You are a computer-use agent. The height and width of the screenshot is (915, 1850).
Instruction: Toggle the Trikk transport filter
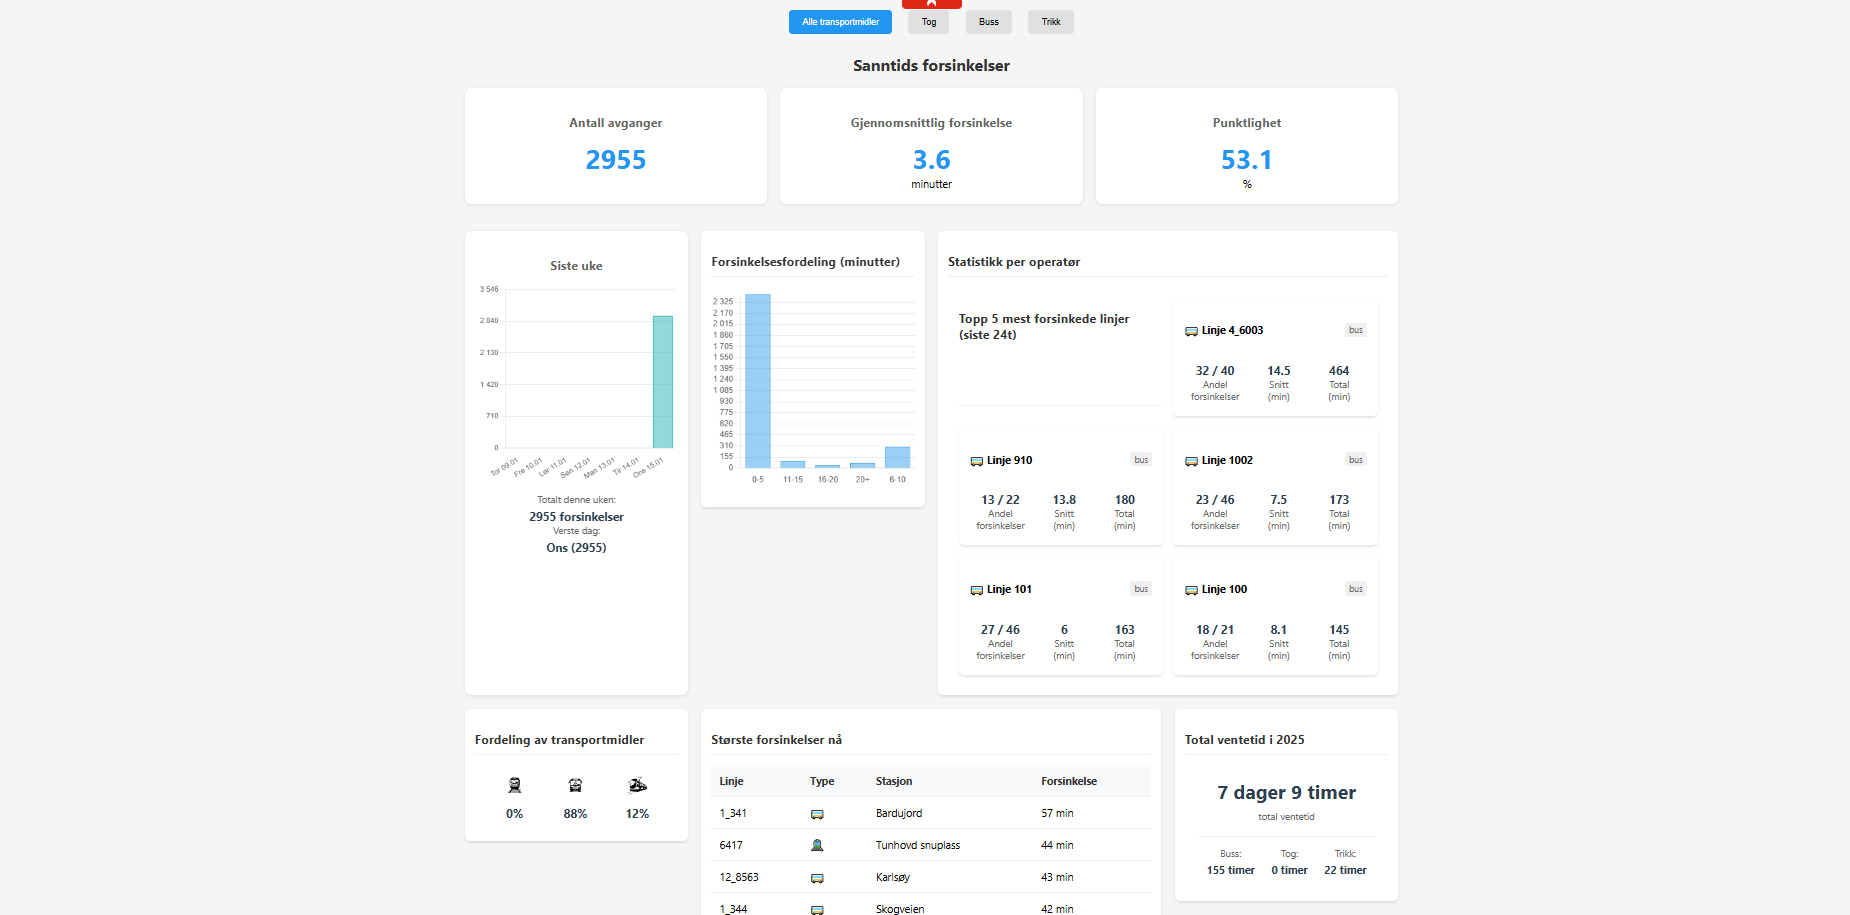pos(1050,21)
